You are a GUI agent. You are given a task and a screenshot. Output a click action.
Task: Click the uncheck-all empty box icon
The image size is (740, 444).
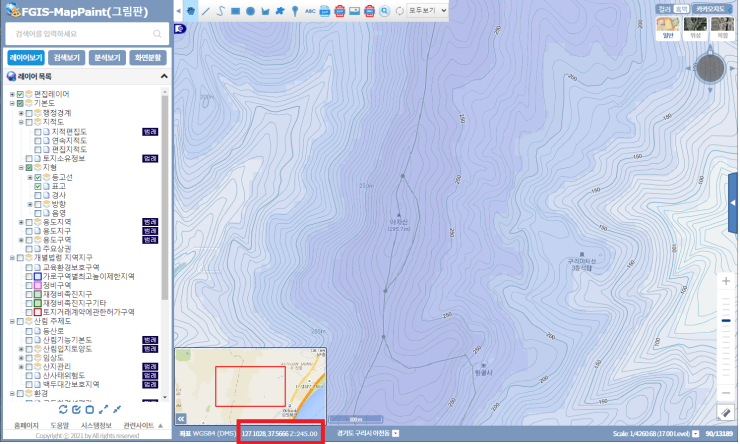90,409
